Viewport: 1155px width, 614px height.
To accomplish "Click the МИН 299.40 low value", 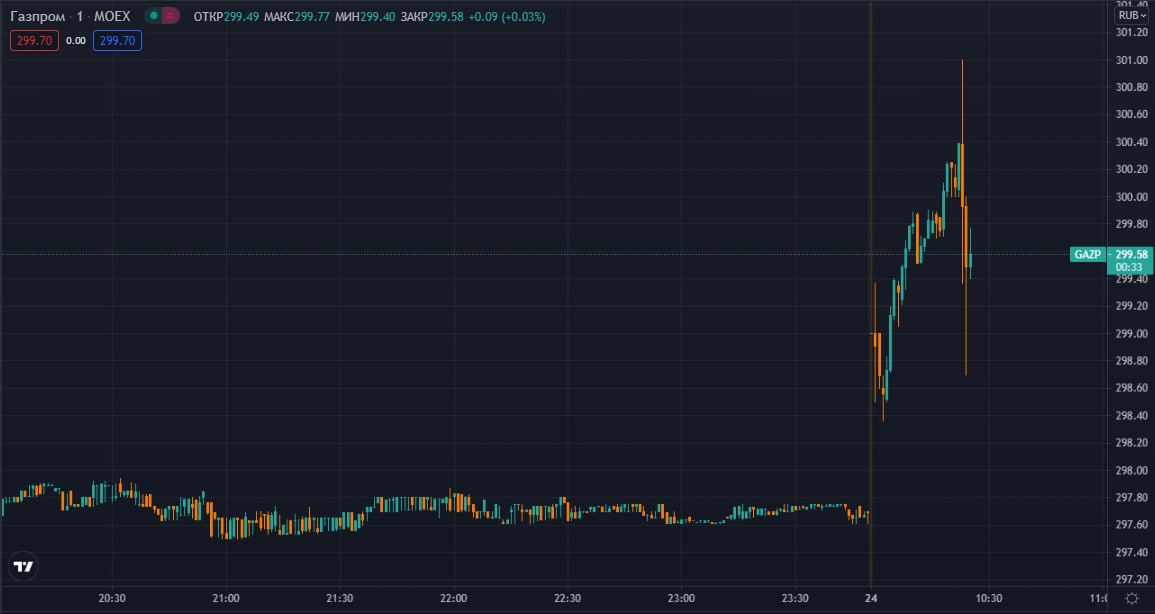I will pos(365,16).
